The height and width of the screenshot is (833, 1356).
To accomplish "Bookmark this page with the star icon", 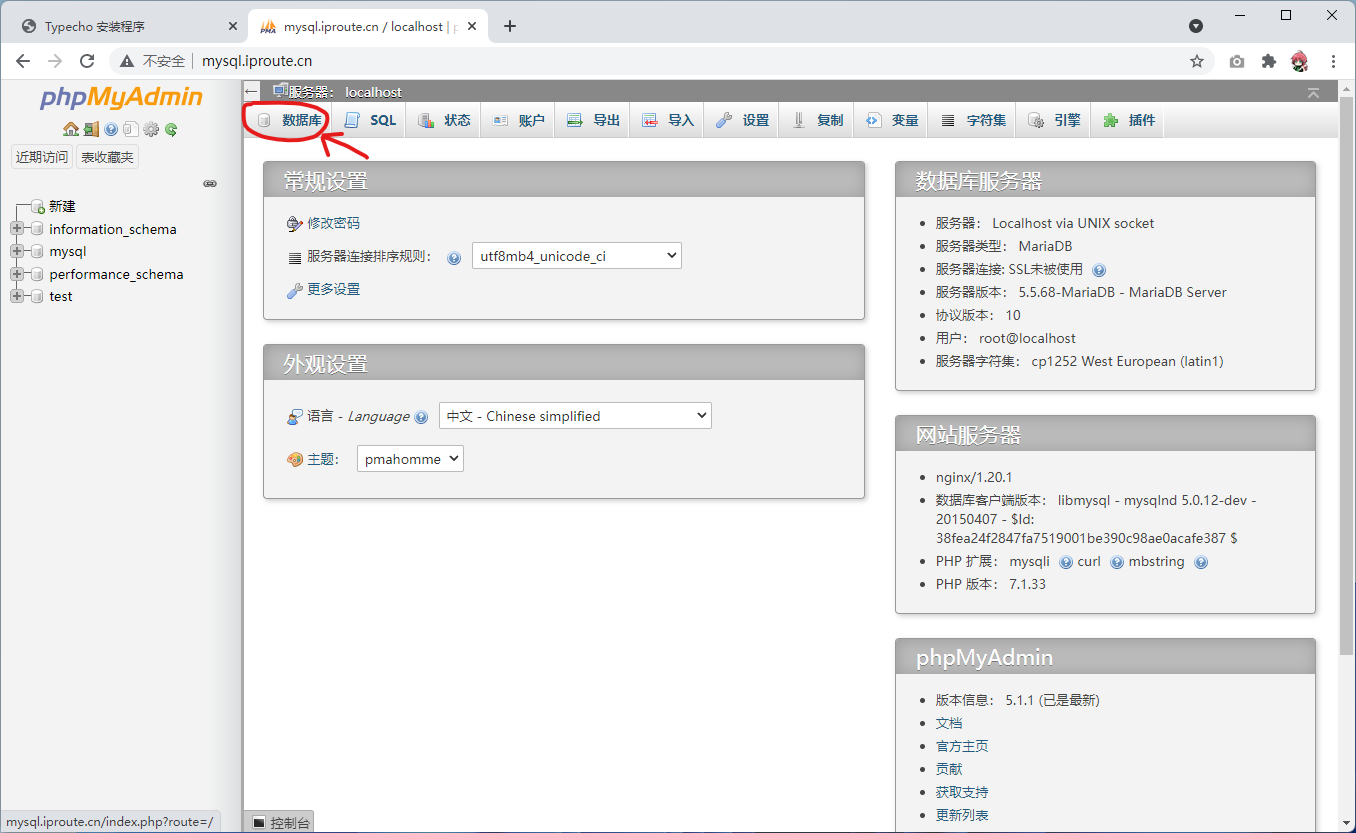I will pos(1196,61).
